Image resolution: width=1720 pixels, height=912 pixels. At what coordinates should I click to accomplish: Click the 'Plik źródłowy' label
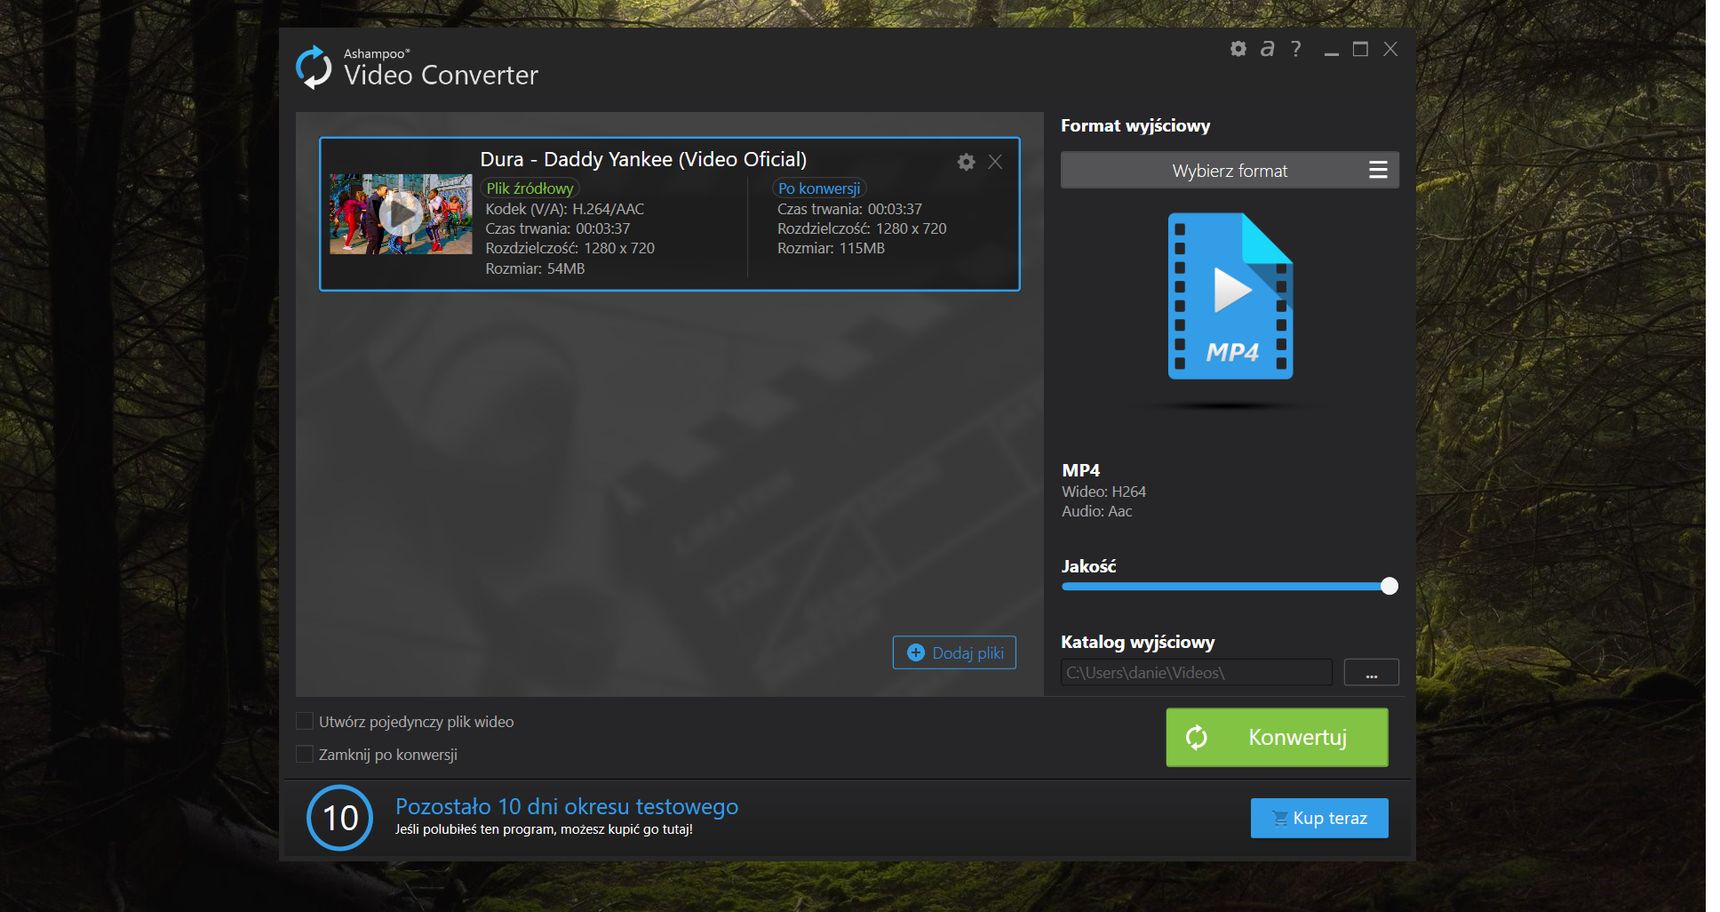530,188
